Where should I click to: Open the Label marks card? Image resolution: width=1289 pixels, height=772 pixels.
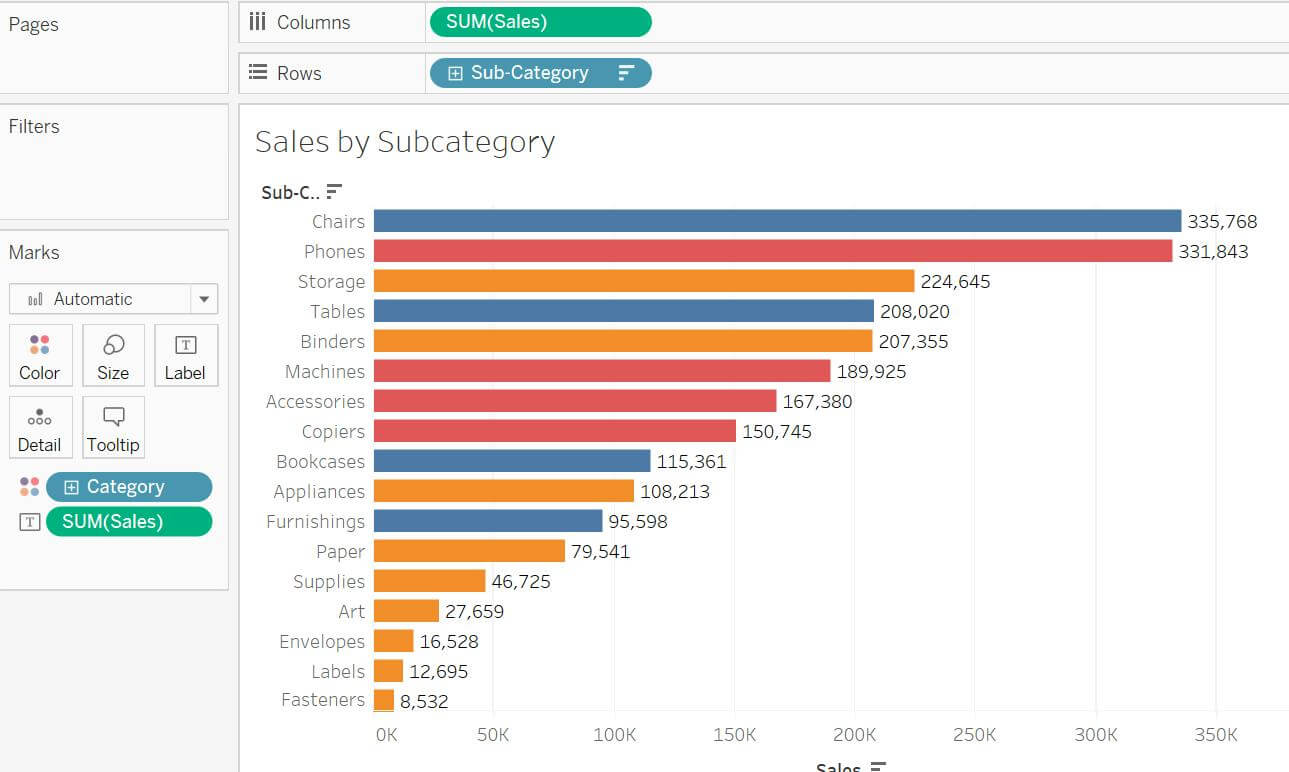(186, 355)
